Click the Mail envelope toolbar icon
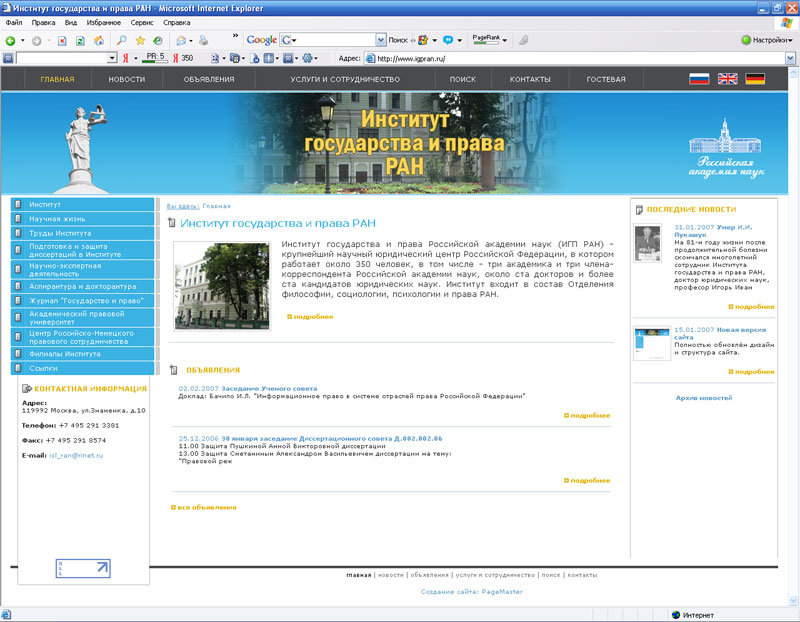800x622 pixels. (181, 41)
